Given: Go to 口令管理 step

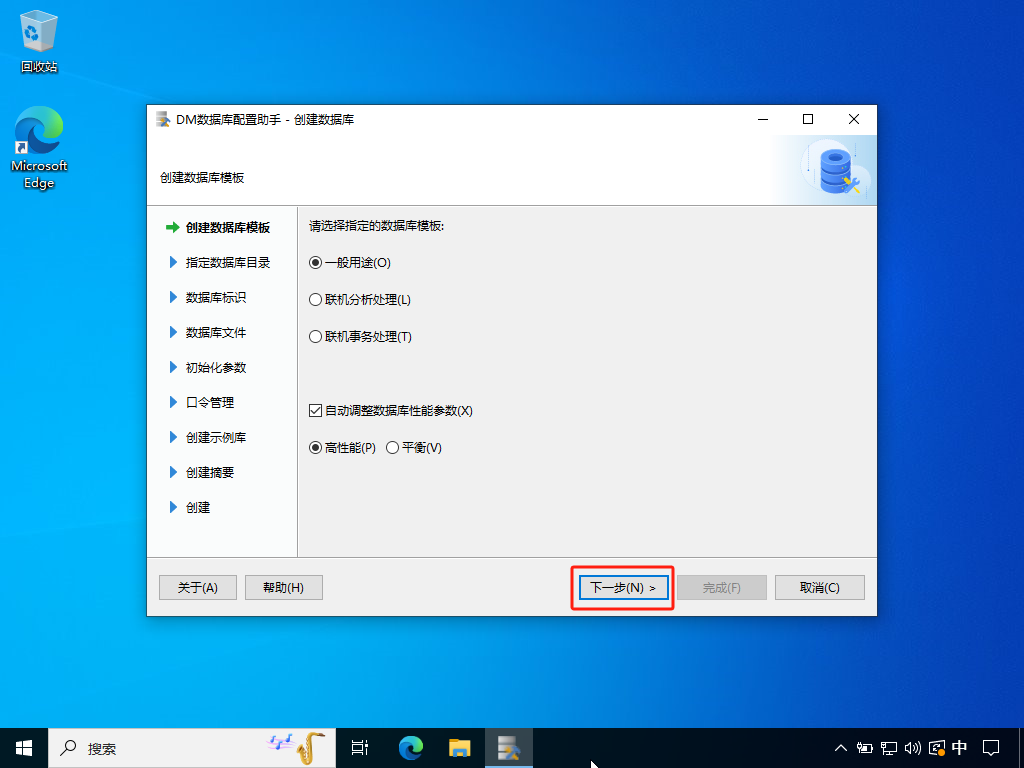Looking at the screenshot, I should pyautogui.click(x=202, y=402).
